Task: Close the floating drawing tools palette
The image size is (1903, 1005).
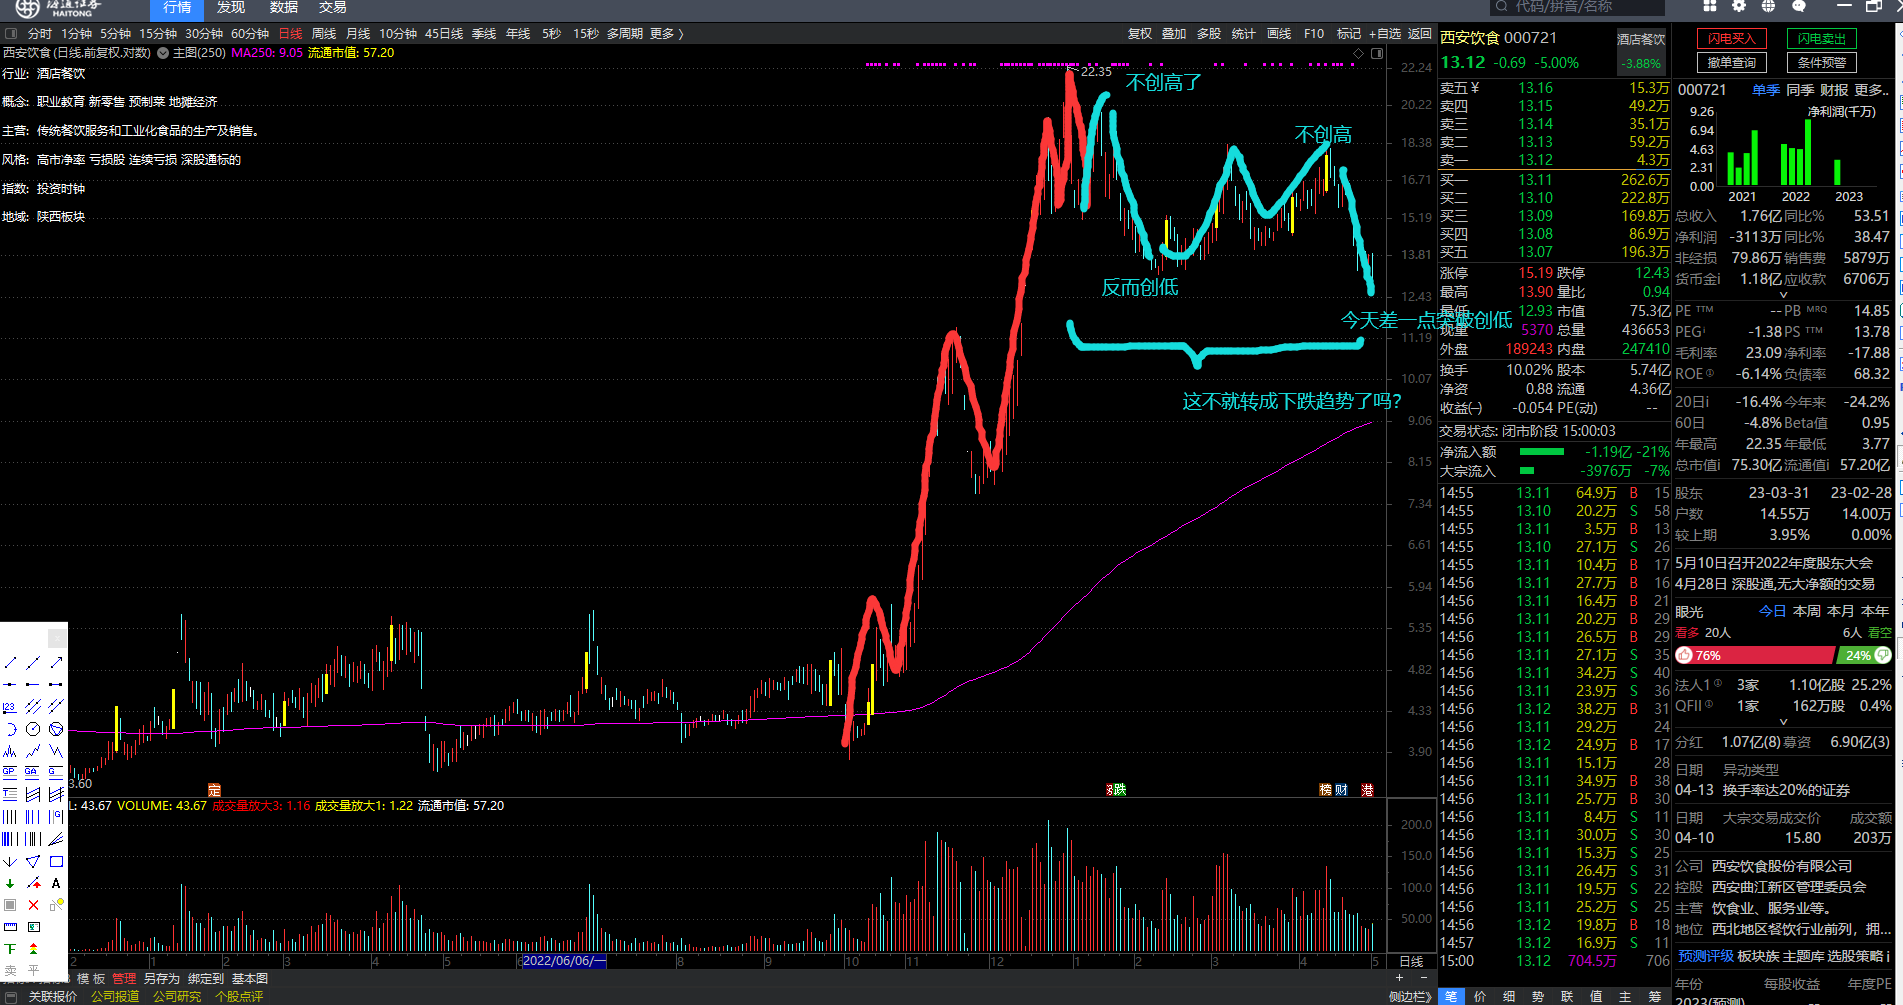Action: point(57,638)
